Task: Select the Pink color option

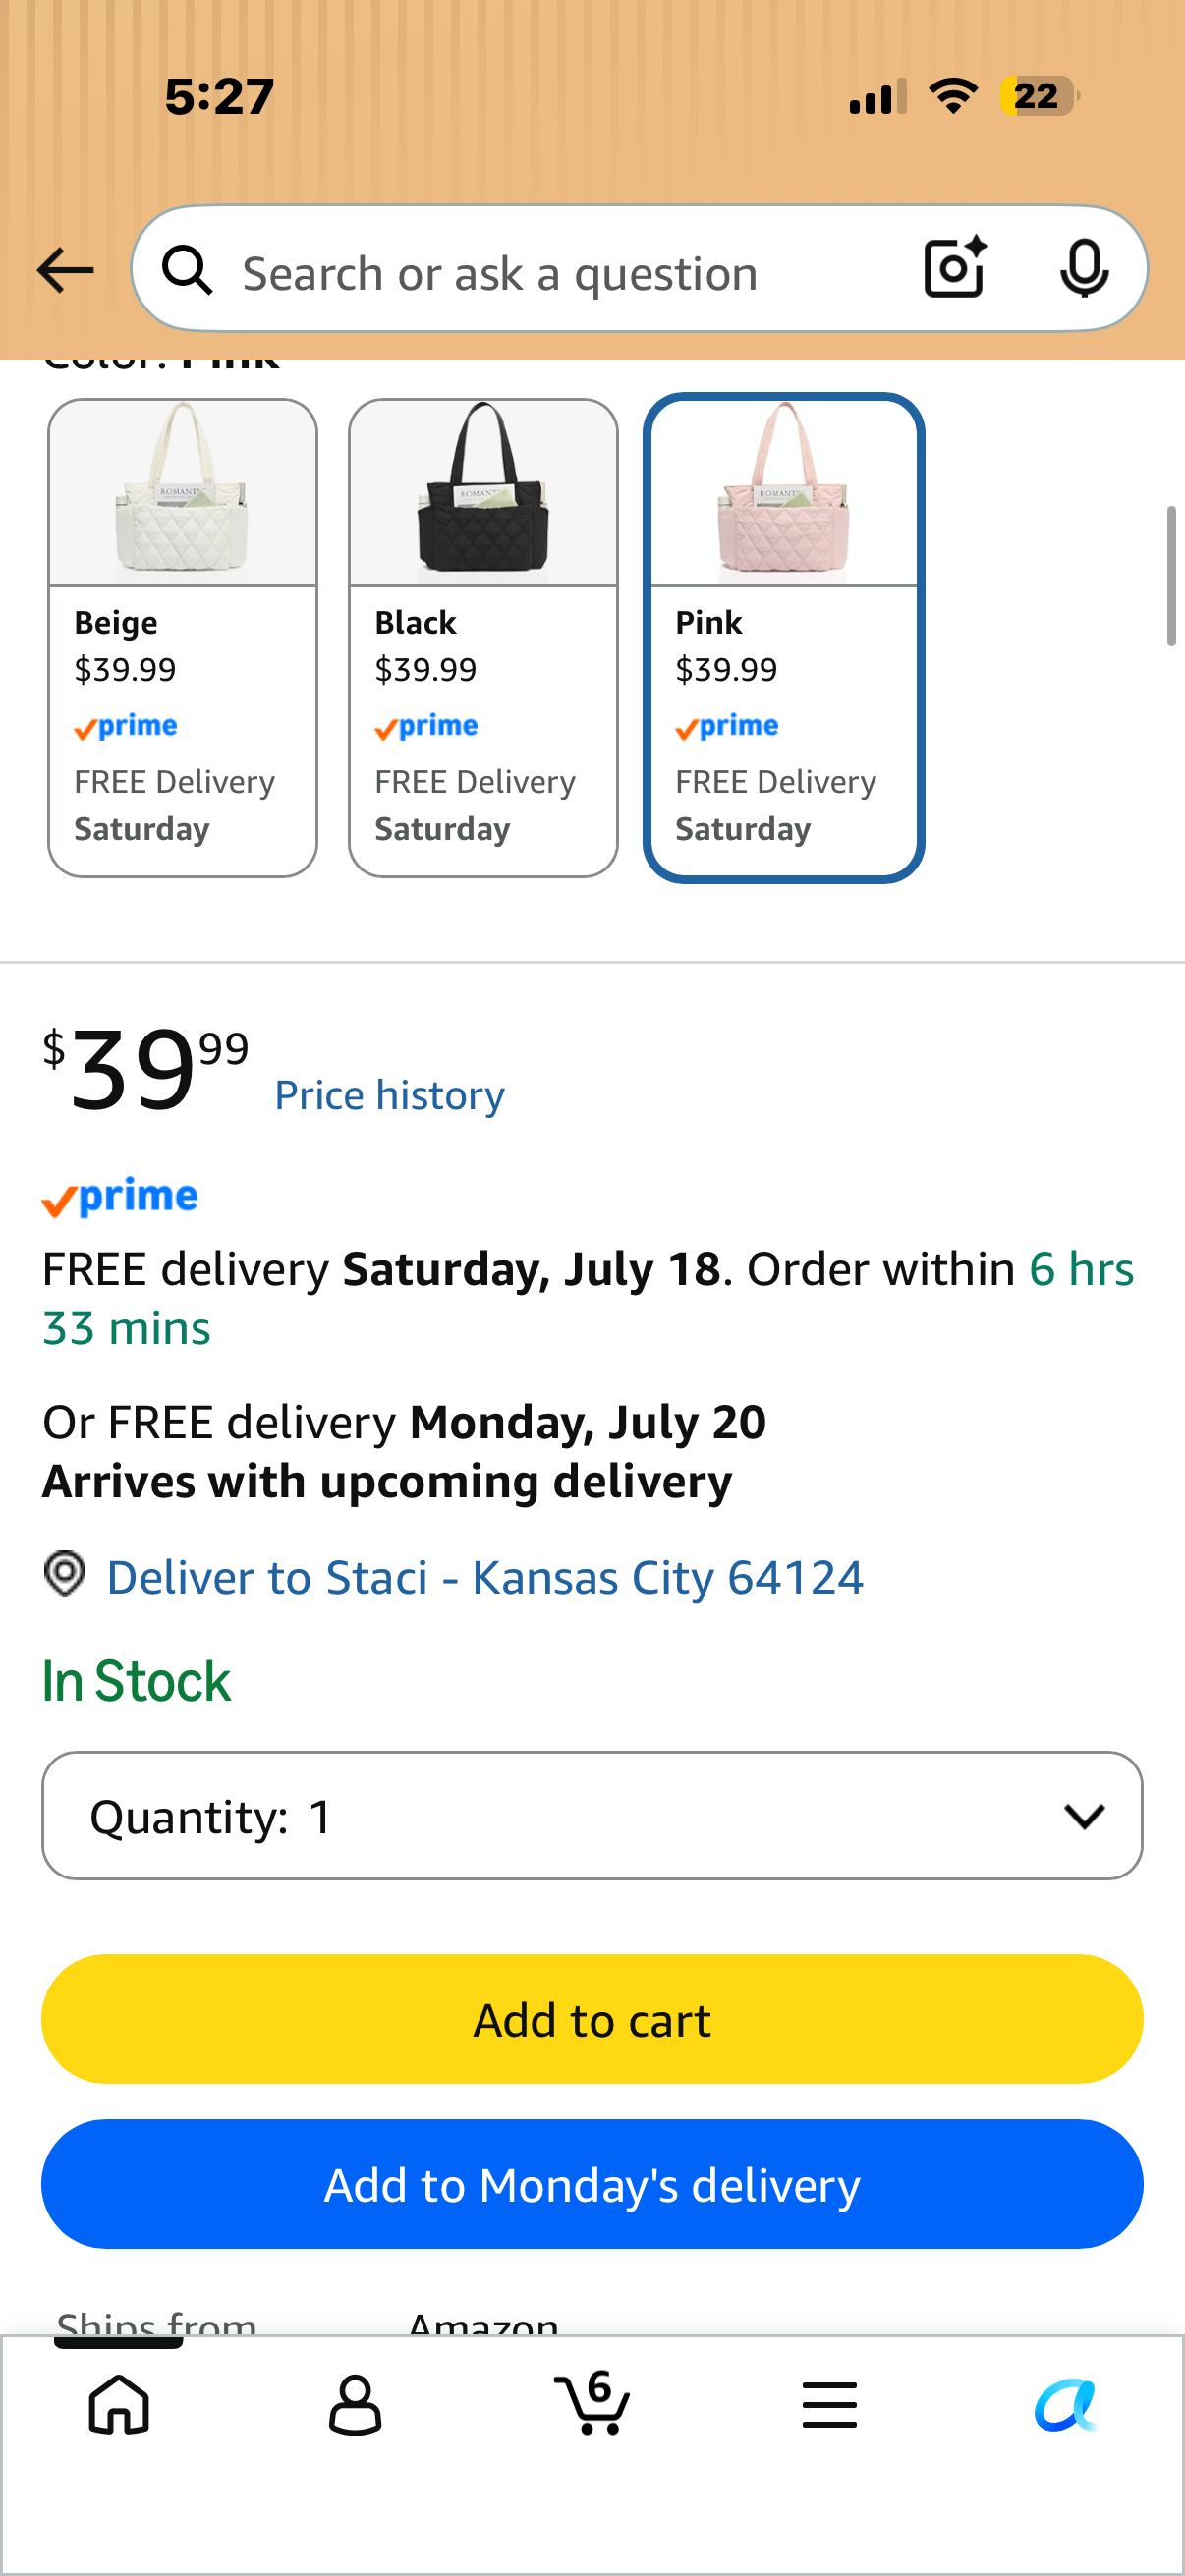Action: click(784, 638)
